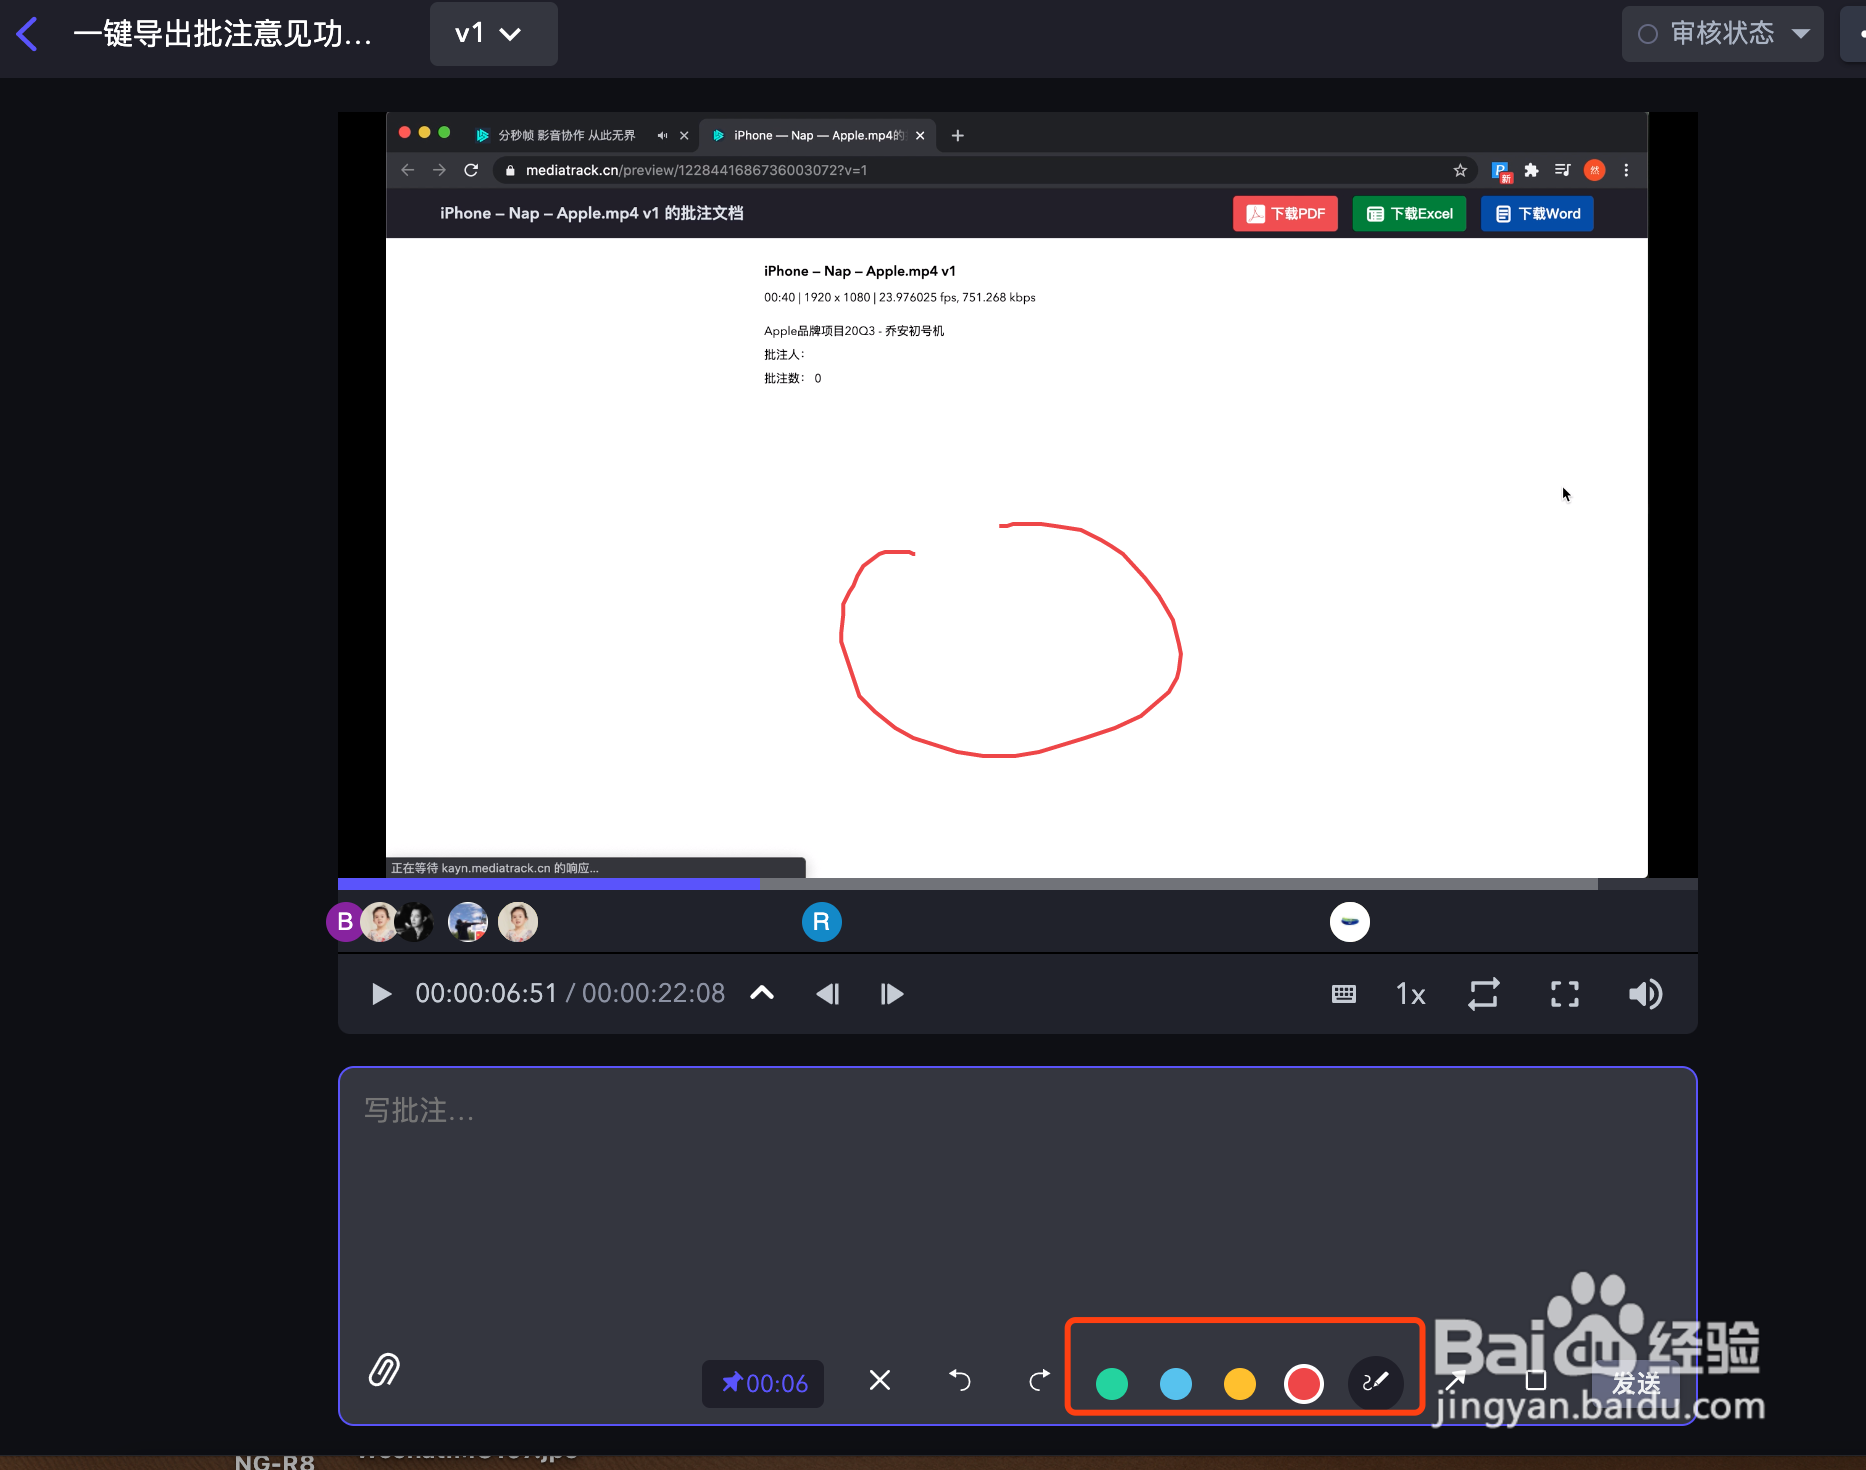Select the rectangle drawing tool
The width and height of the screenshot is (1866, 1470).
[x=1536, y=1381]
